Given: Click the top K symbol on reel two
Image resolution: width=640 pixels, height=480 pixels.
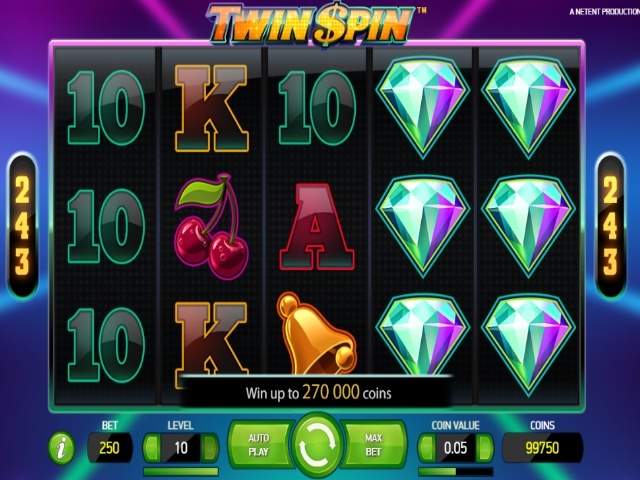Looking at the screenshot, I should (x=211, y=109).
